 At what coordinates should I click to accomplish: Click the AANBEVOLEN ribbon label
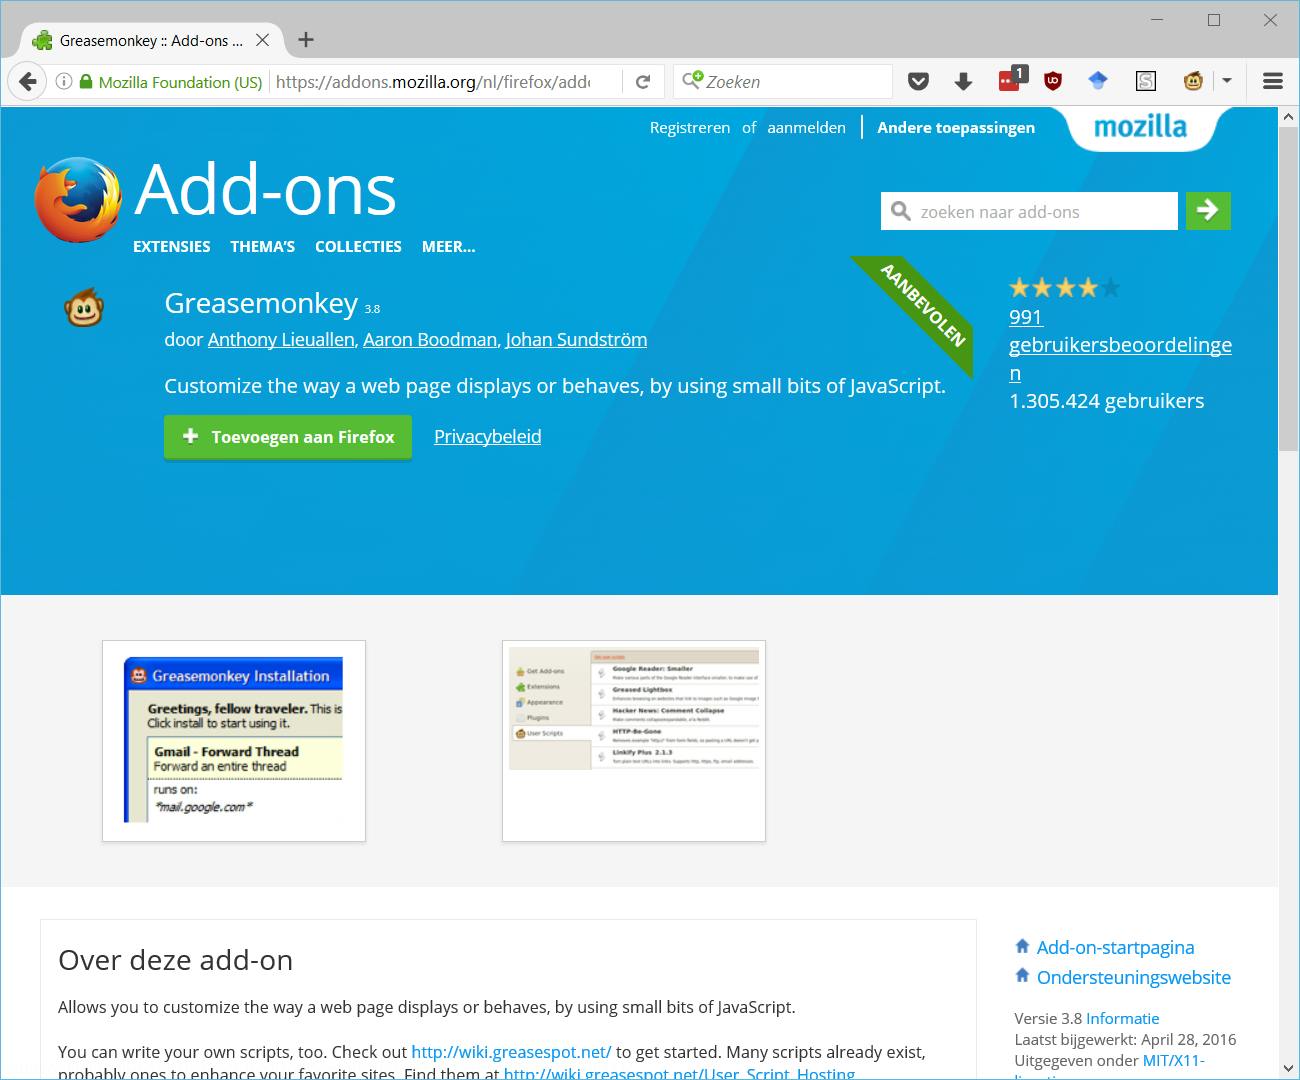tap(922, 304)
